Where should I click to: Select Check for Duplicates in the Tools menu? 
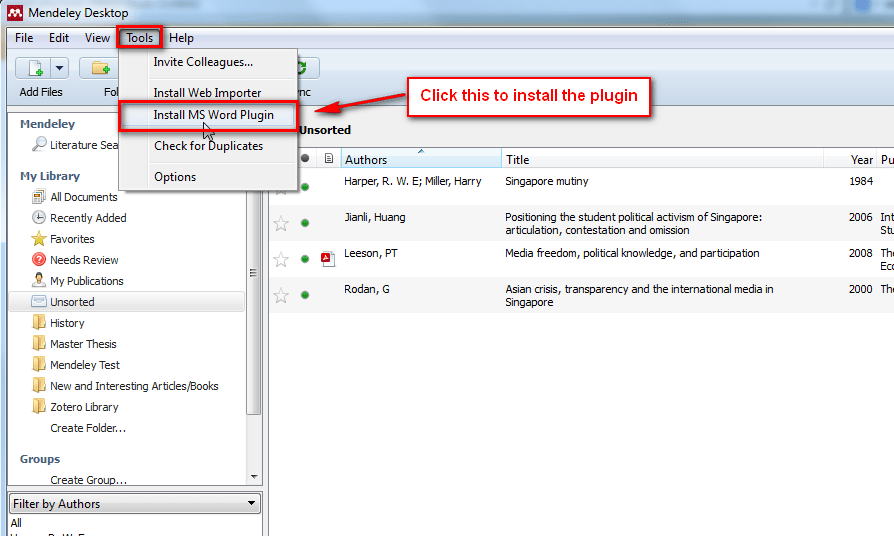tap(208, 146)
